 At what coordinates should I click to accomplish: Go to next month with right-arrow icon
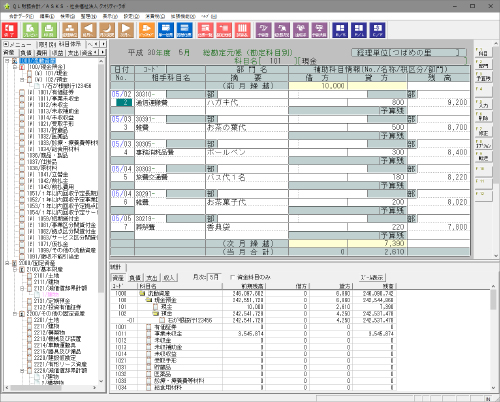point(126,30)
